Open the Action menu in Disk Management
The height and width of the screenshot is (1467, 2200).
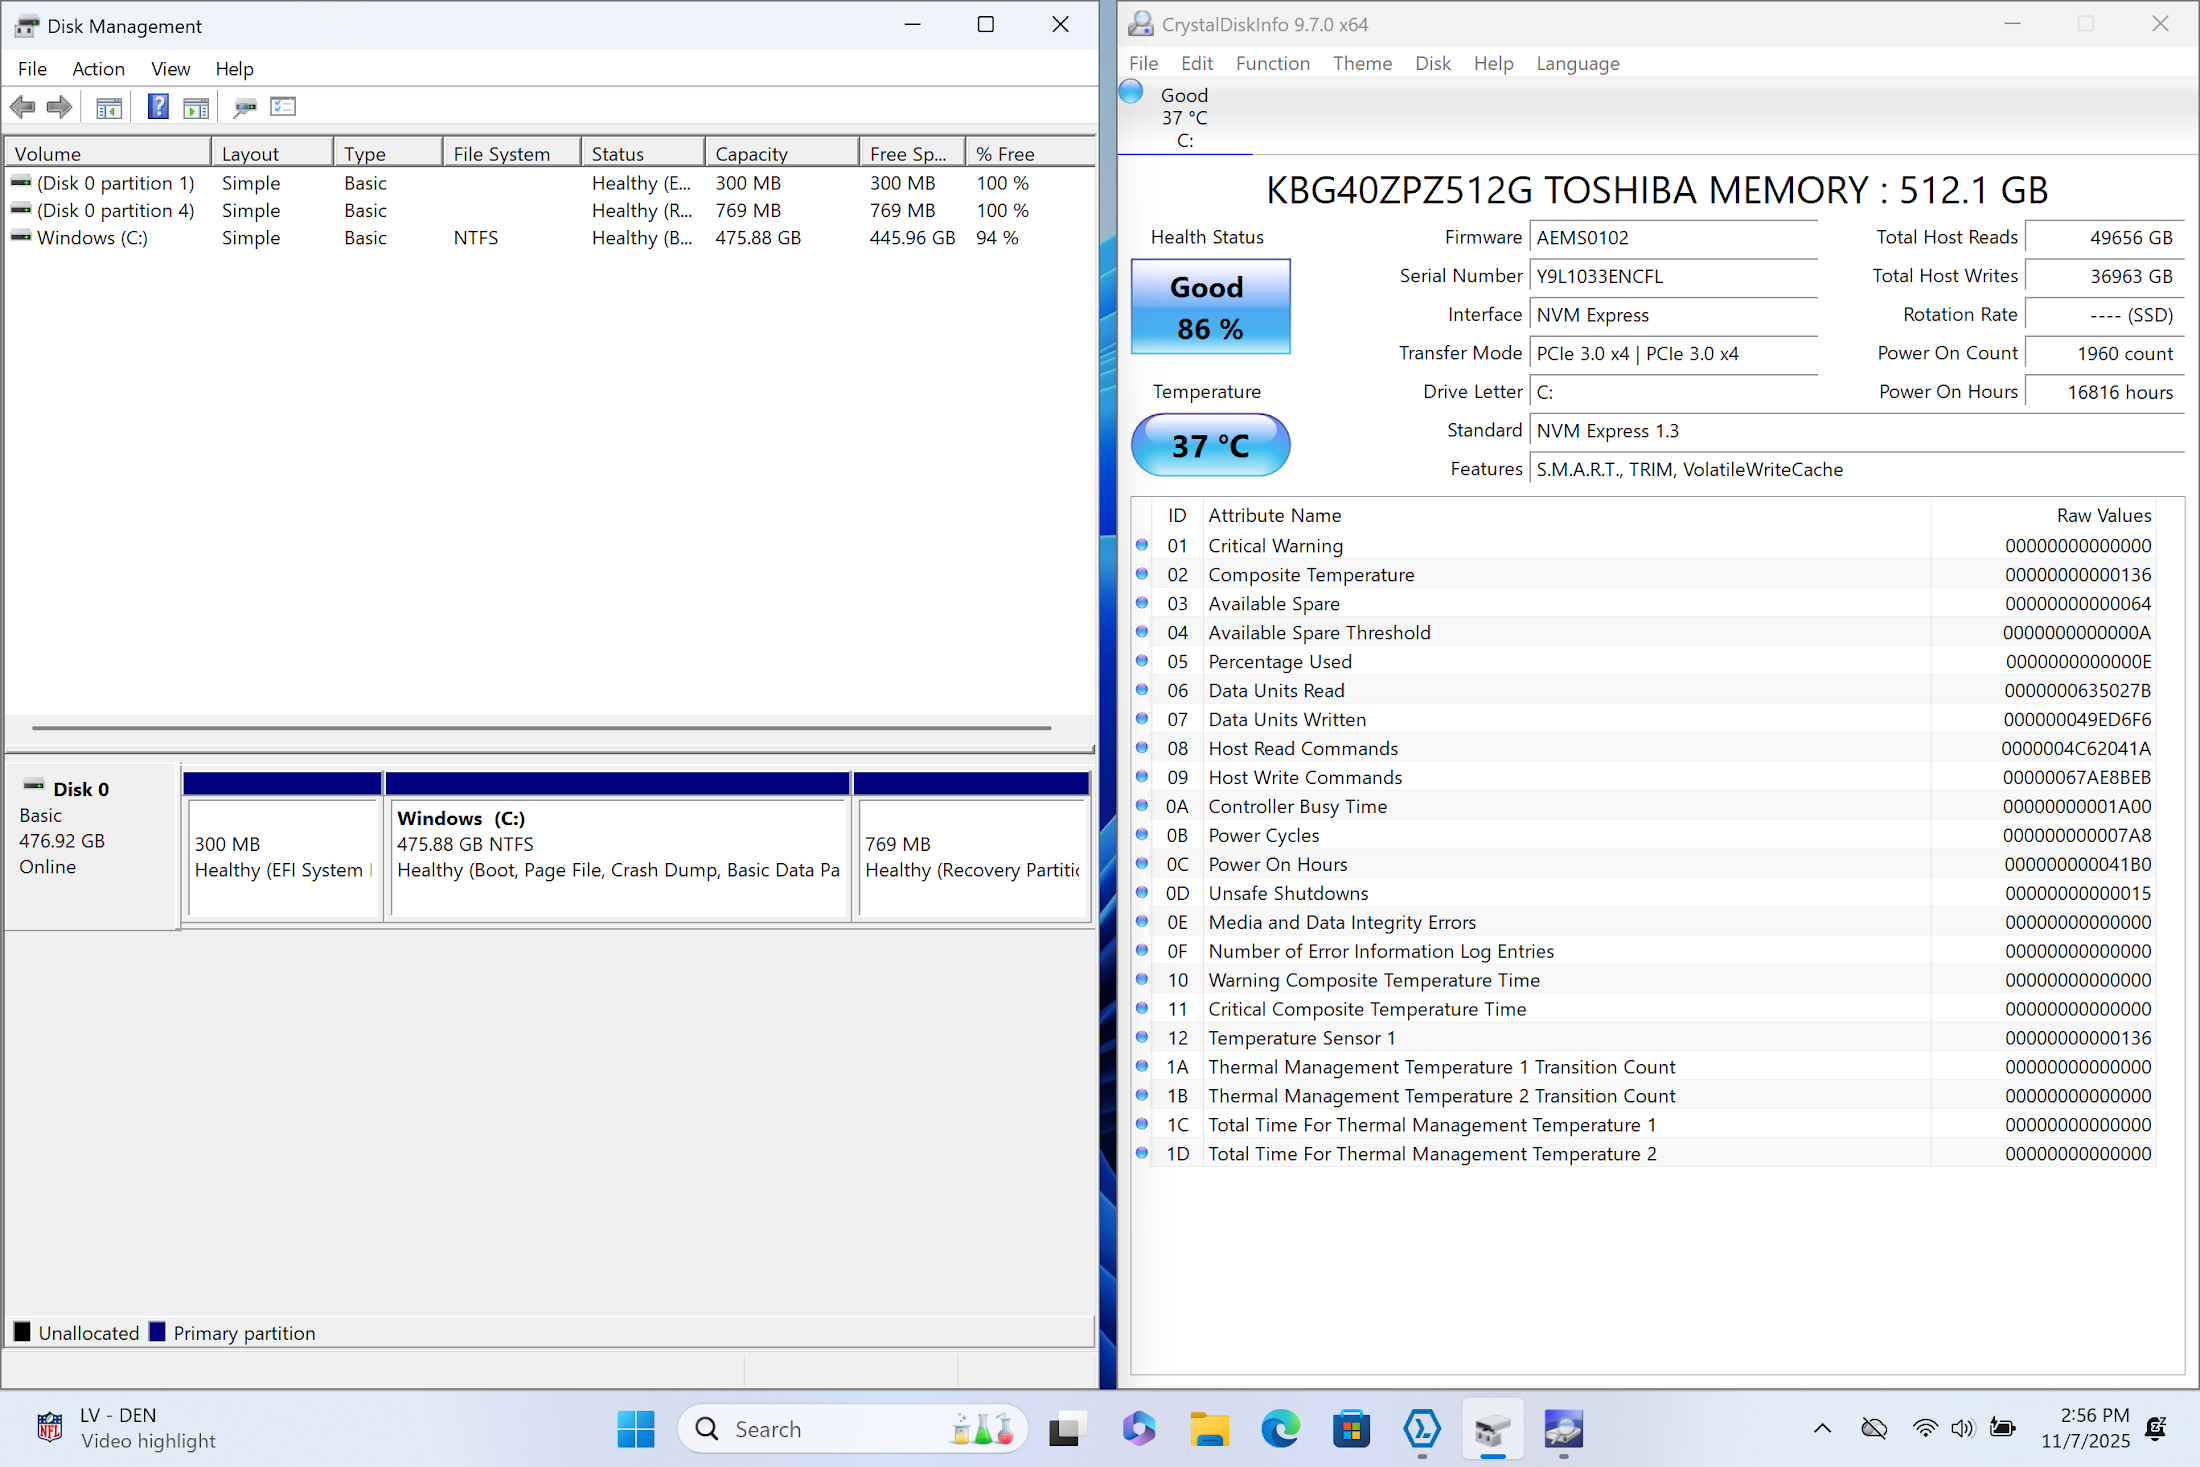[x=98, y=69]
